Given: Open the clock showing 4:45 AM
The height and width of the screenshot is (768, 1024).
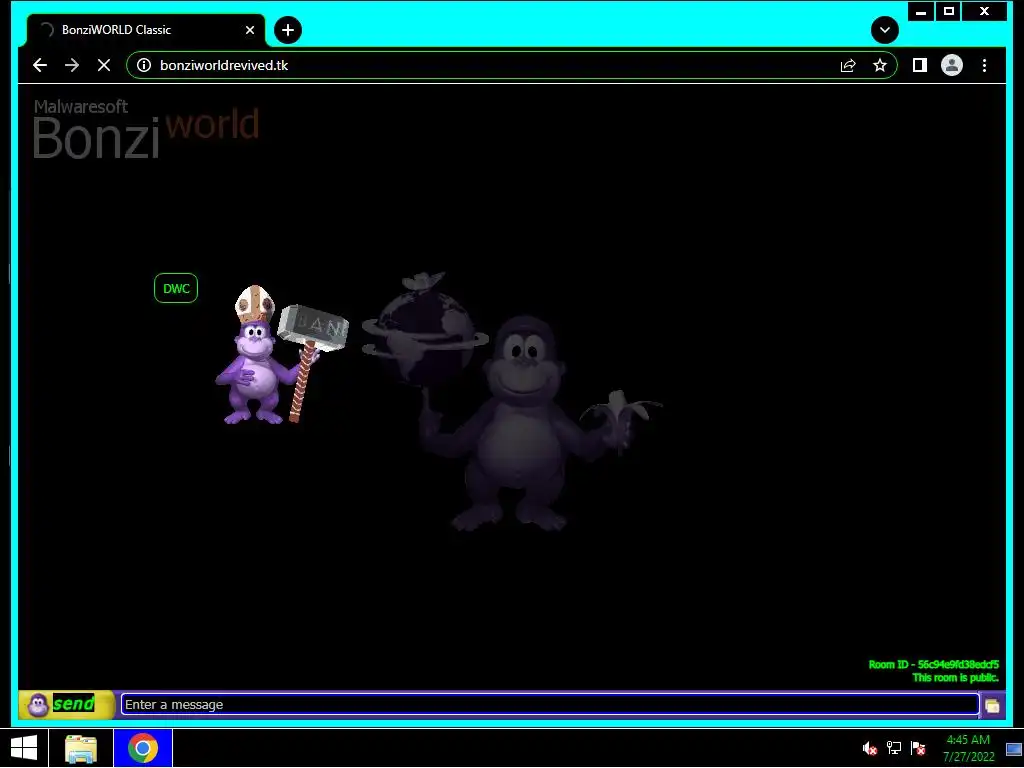Looking at the screenshot, I should [968, 748].
